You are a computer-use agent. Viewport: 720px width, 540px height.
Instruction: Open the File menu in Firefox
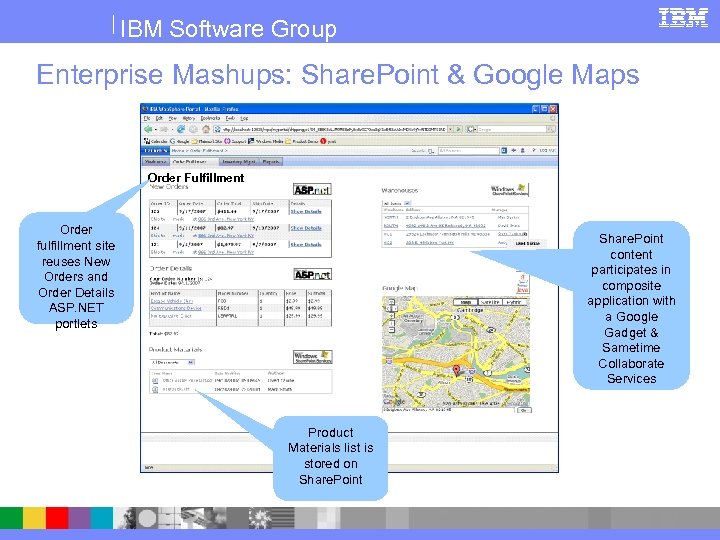(x=146, y=118)
